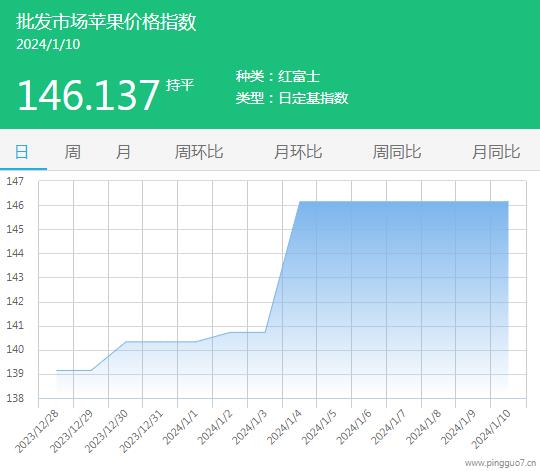This screenshot has width=540, height=471.
Task: Click the x-axis date 2024/1/8
Action: pyautogui.click(x=424, y=428)
